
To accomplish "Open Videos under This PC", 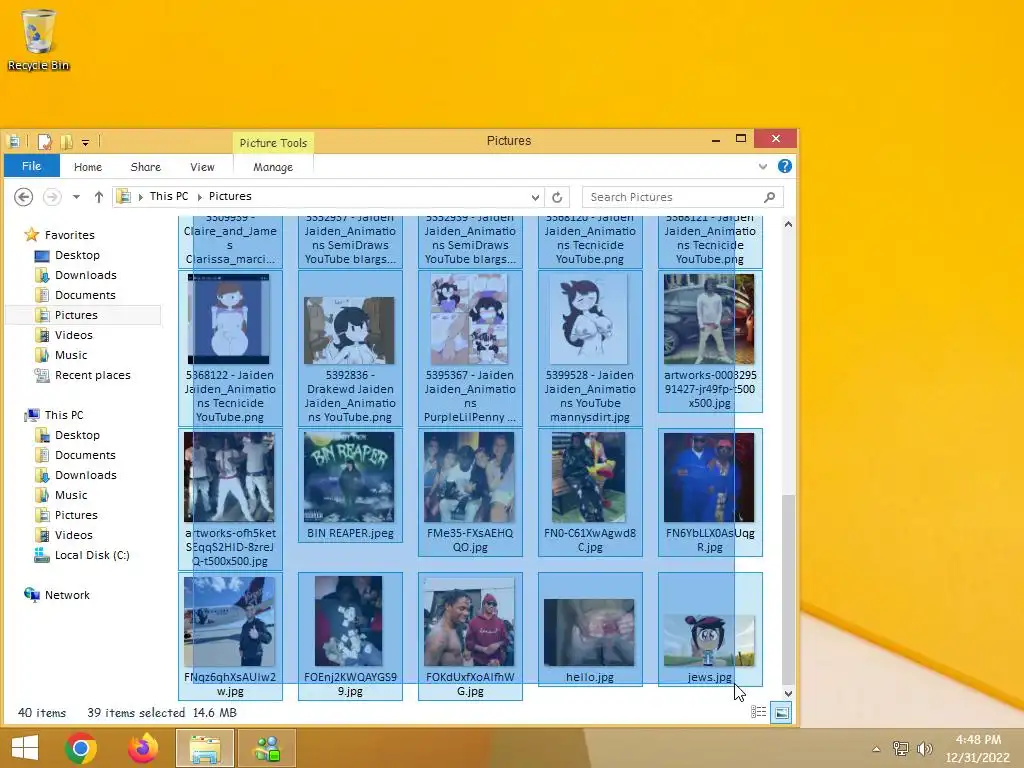I will (73, 535).
